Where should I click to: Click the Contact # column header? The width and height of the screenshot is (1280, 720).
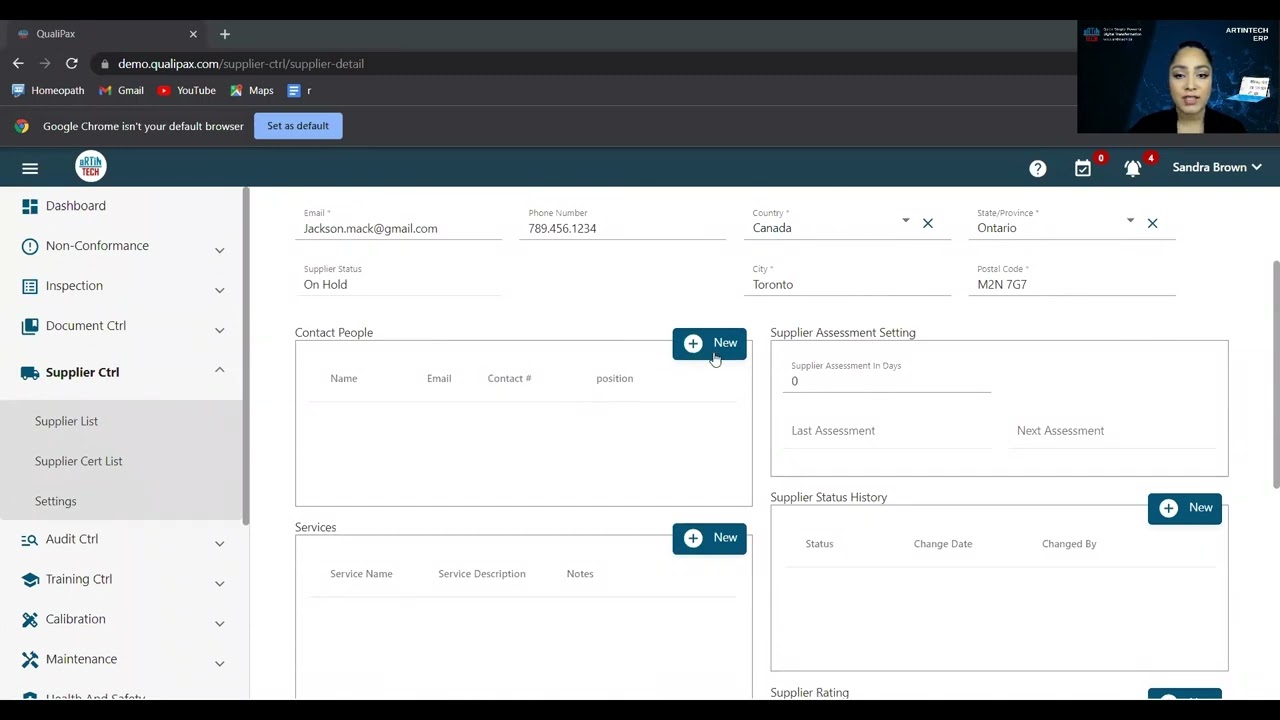[509, 379]
